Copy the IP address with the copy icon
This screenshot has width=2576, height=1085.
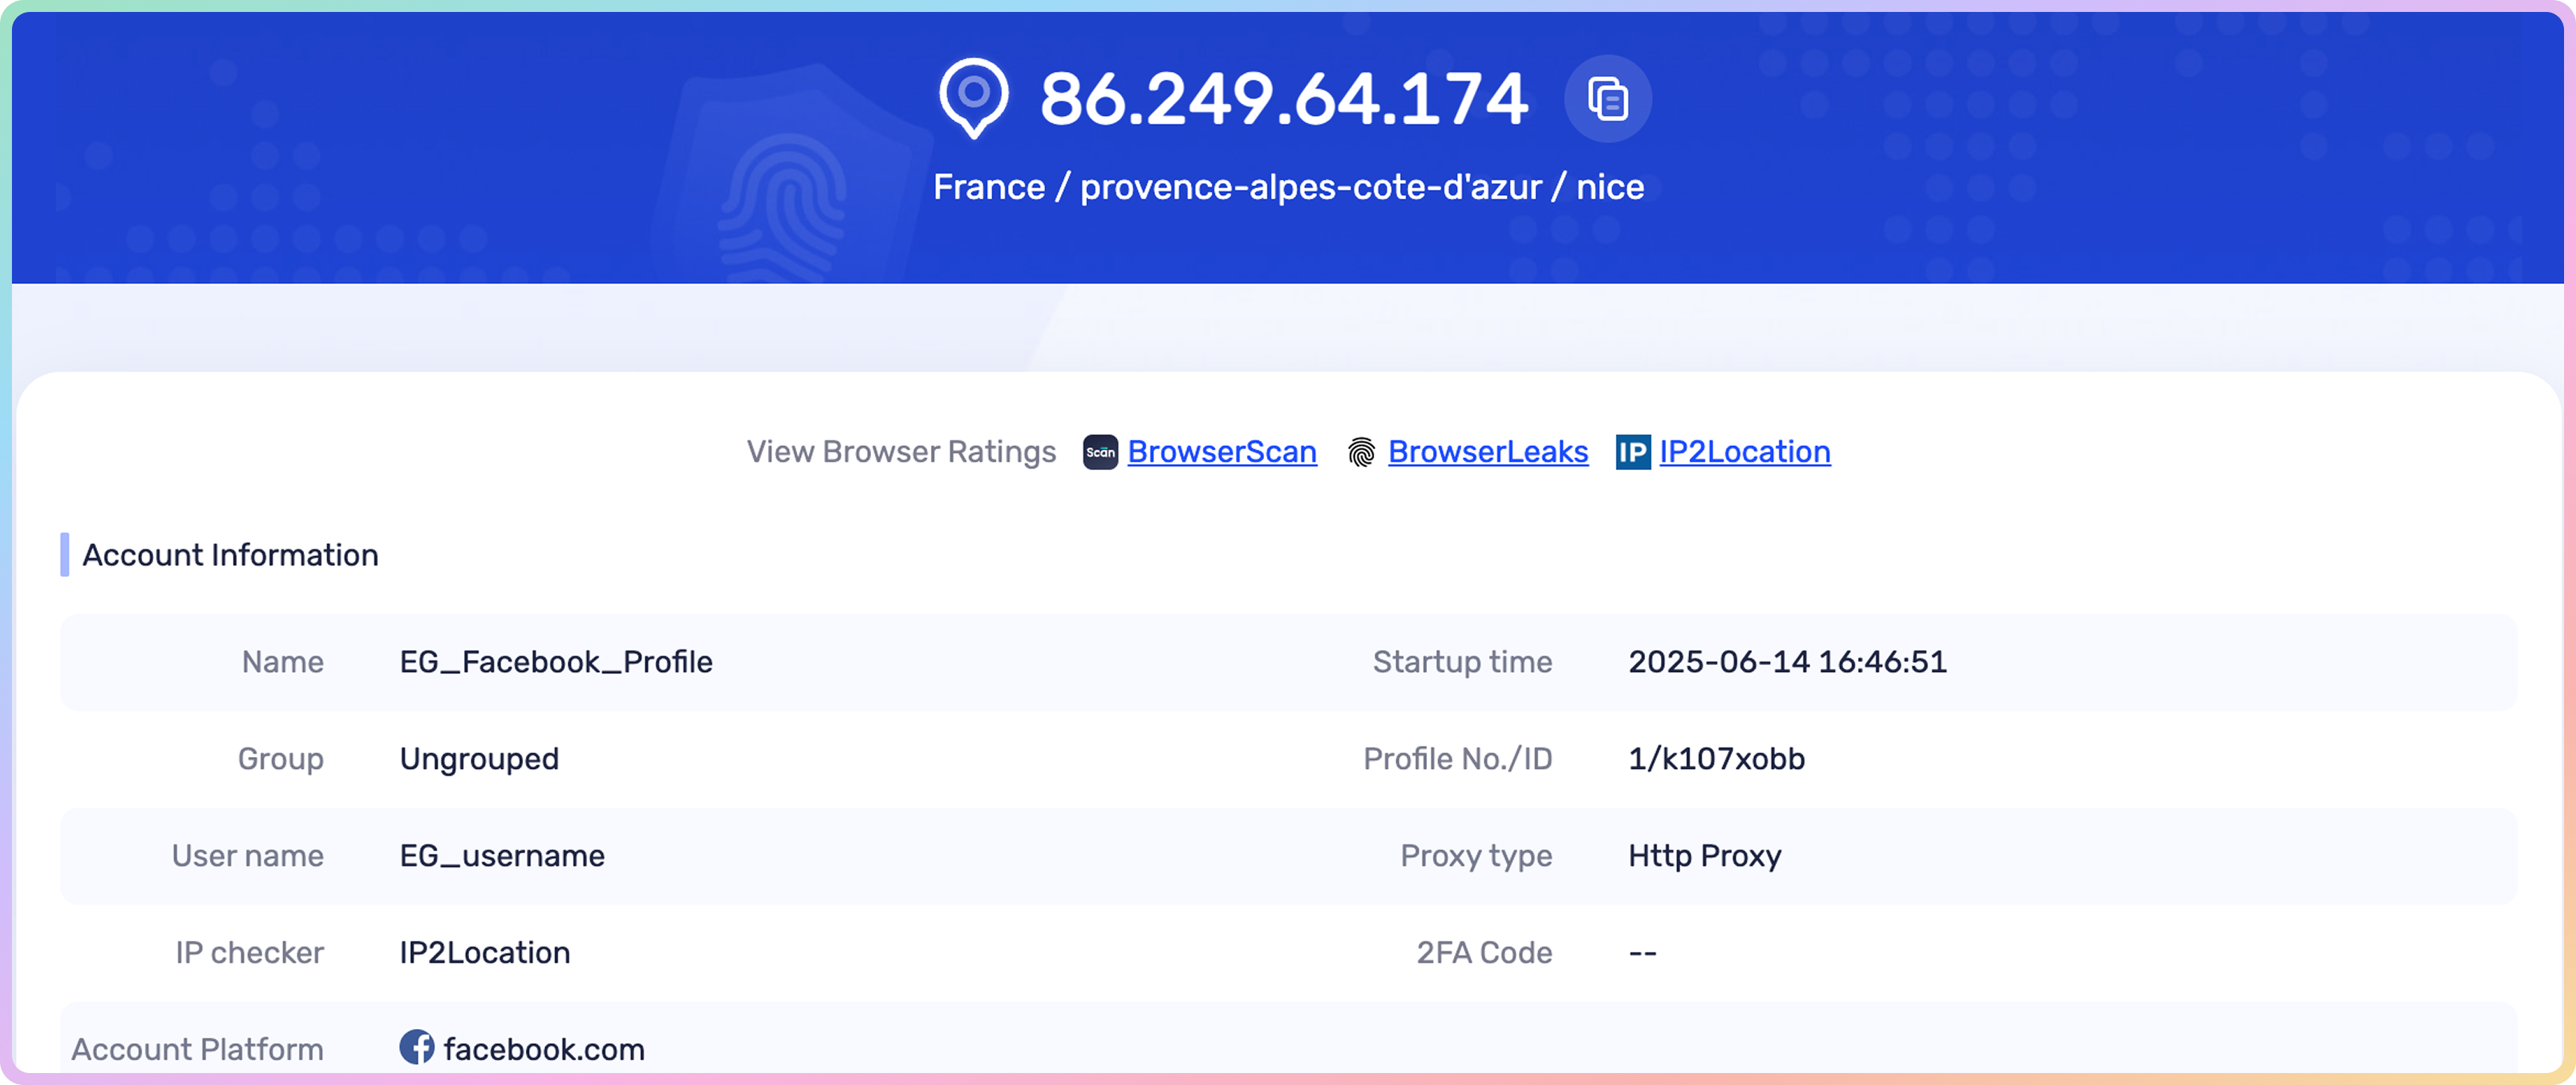(1607, 98)
